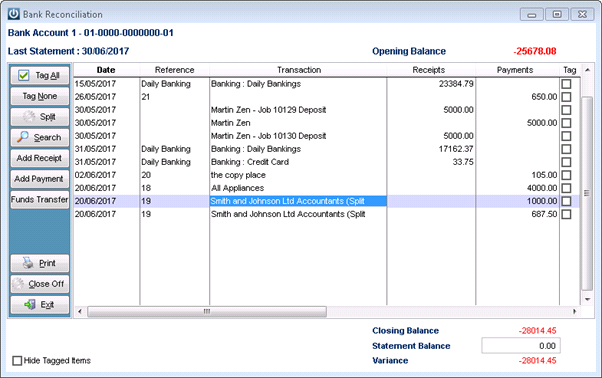Click reference 18
This screenshot has height=378, width=602.
tap(146, 188)
